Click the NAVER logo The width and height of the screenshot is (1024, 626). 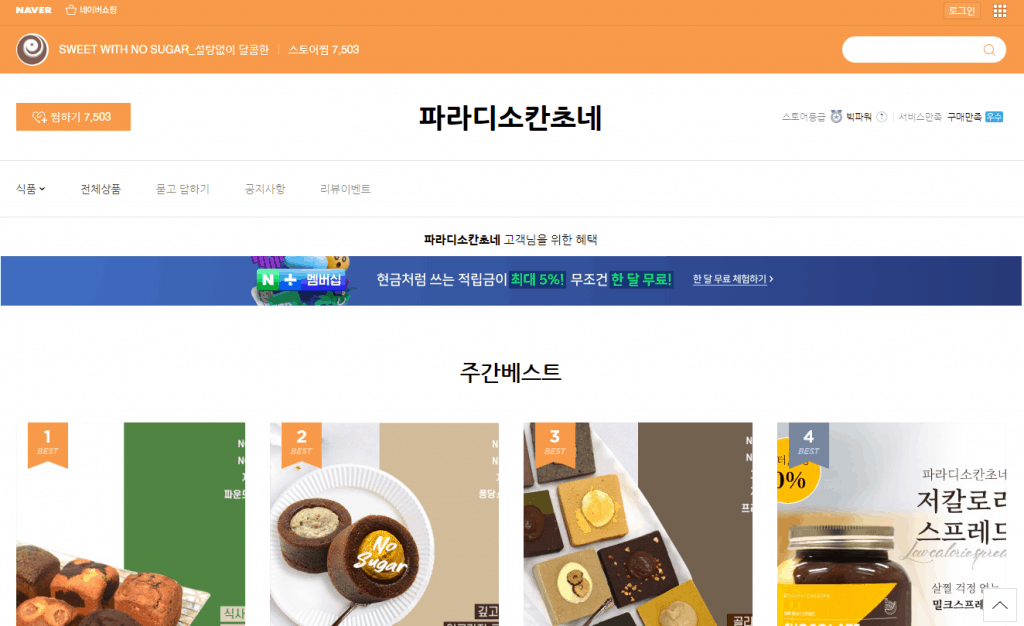click(x=33, y=10)
